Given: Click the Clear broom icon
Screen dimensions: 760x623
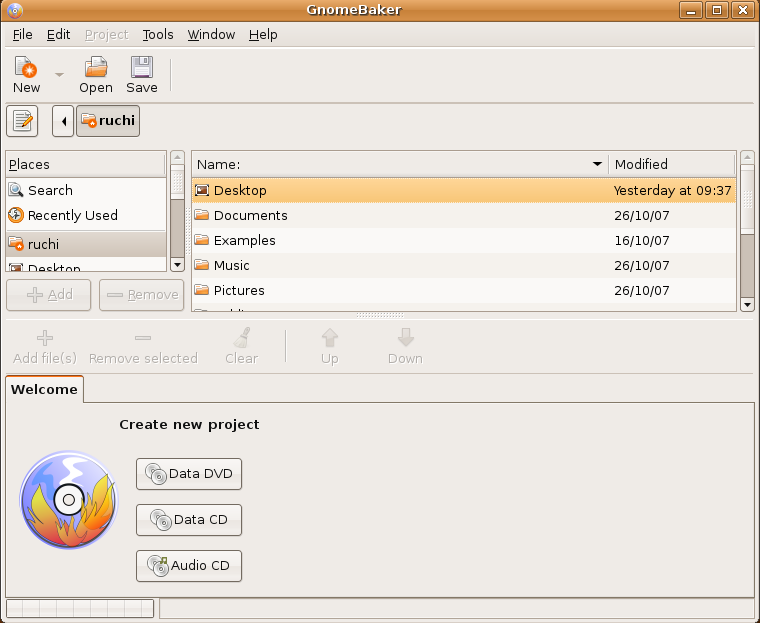Looking at the screenshot, I should [241, 338].
